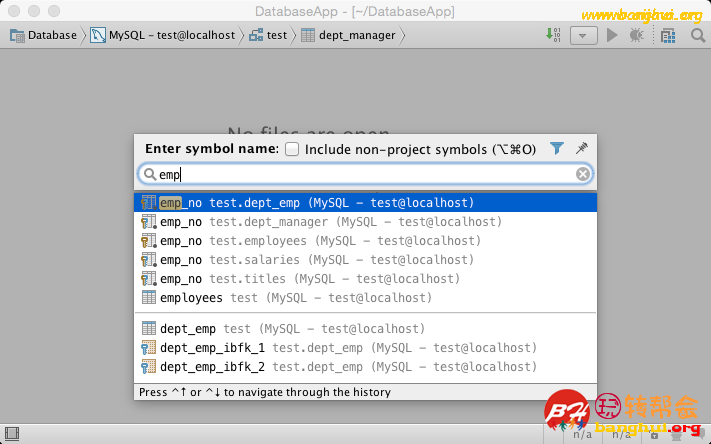The height and width of the screenshot is (444, 711).
Task: Click the key-column icon of test.dept_manager row
Action: pyautogui.click(x=149, y=222)
